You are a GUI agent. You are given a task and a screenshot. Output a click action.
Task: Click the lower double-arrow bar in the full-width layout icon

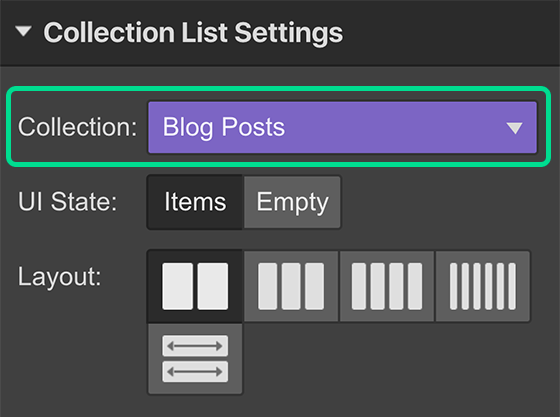[x=195, y=372]
